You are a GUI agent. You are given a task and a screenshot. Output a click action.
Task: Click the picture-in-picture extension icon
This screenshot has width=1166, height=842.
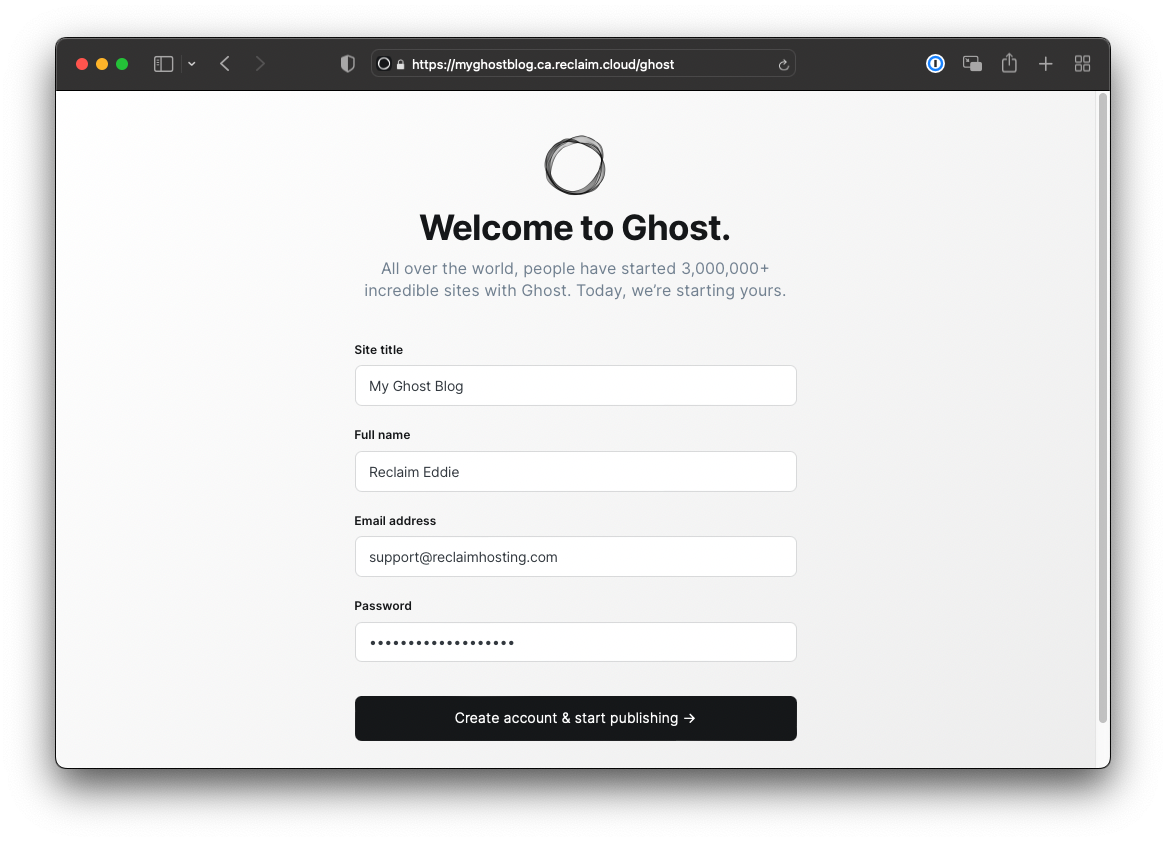click(x=972, y=64)
